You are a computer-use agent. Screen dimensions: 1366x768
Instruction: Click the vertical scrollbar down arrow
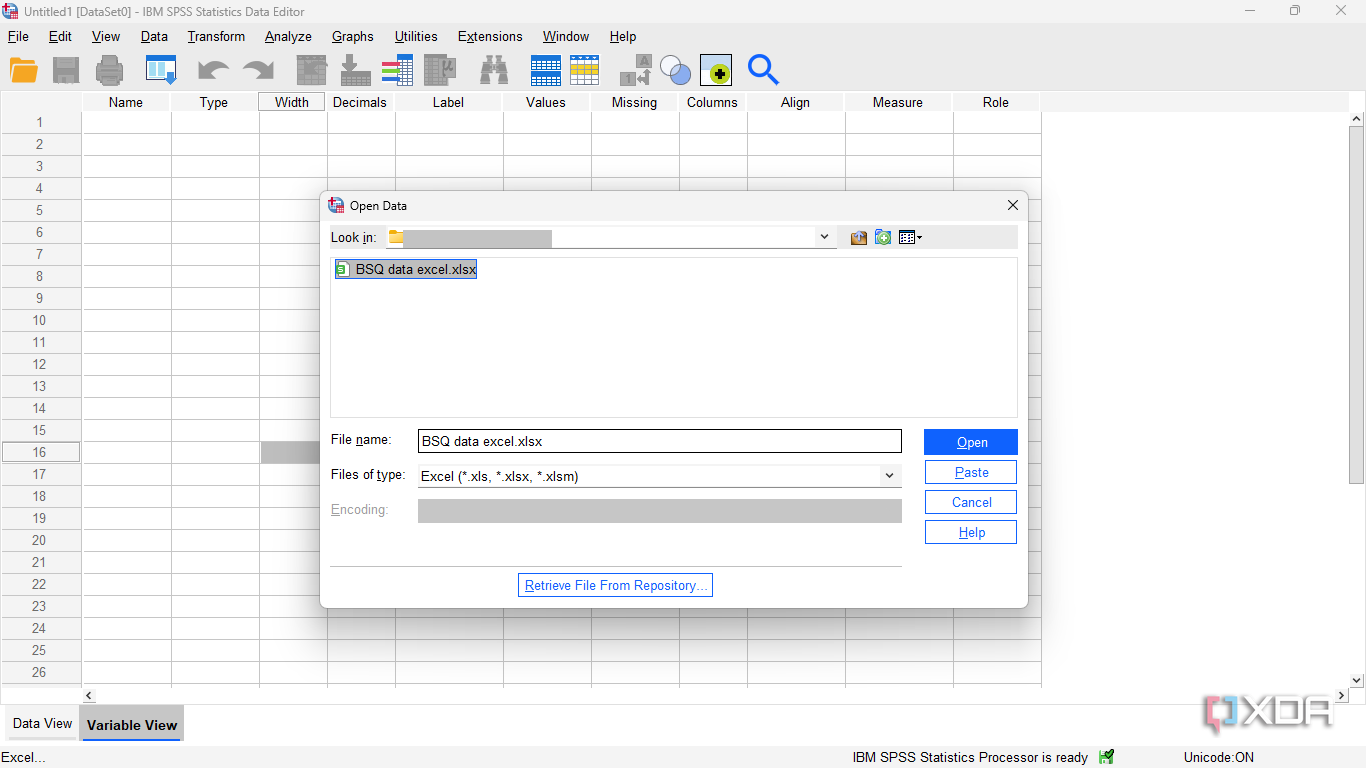1357,680
